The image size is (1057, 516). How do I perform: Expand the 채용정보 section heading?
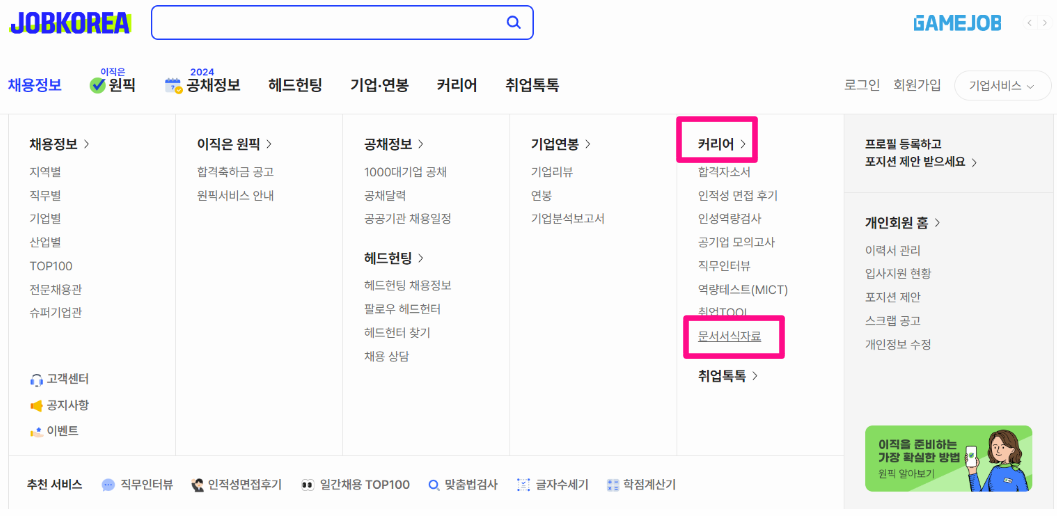(x=59, y=144)
